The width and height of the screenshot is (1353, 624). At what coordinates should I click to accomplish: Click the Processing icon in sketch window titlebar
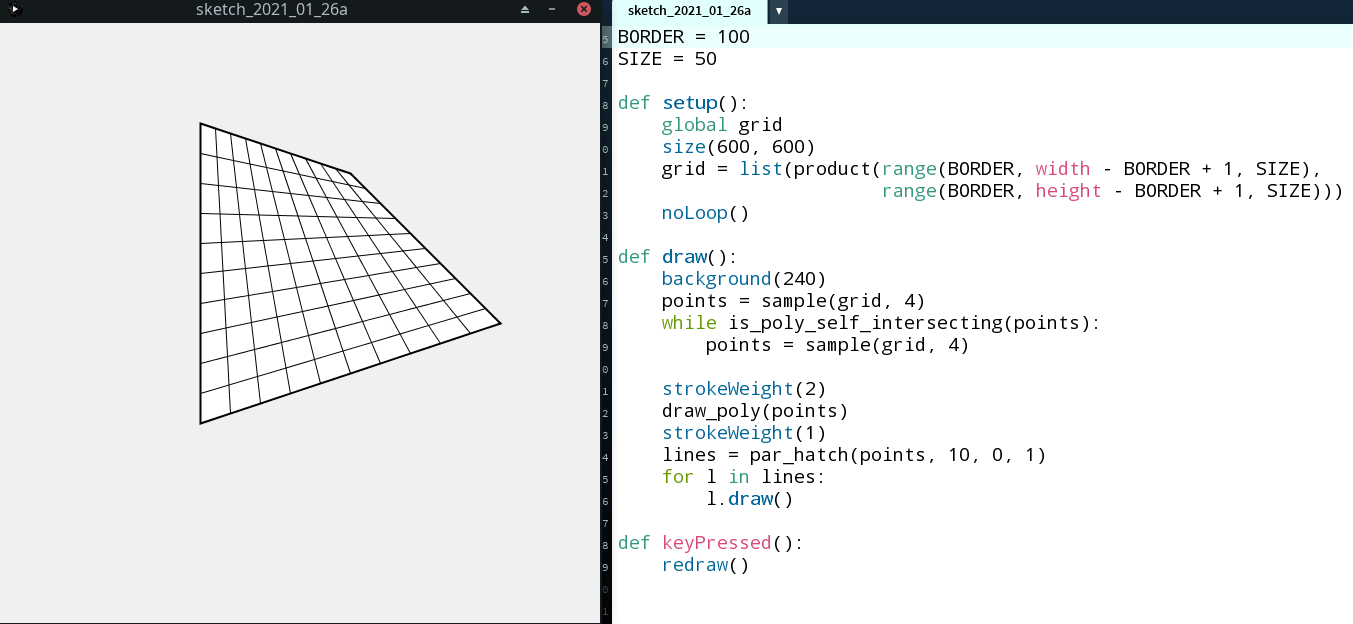pos(14,10)
